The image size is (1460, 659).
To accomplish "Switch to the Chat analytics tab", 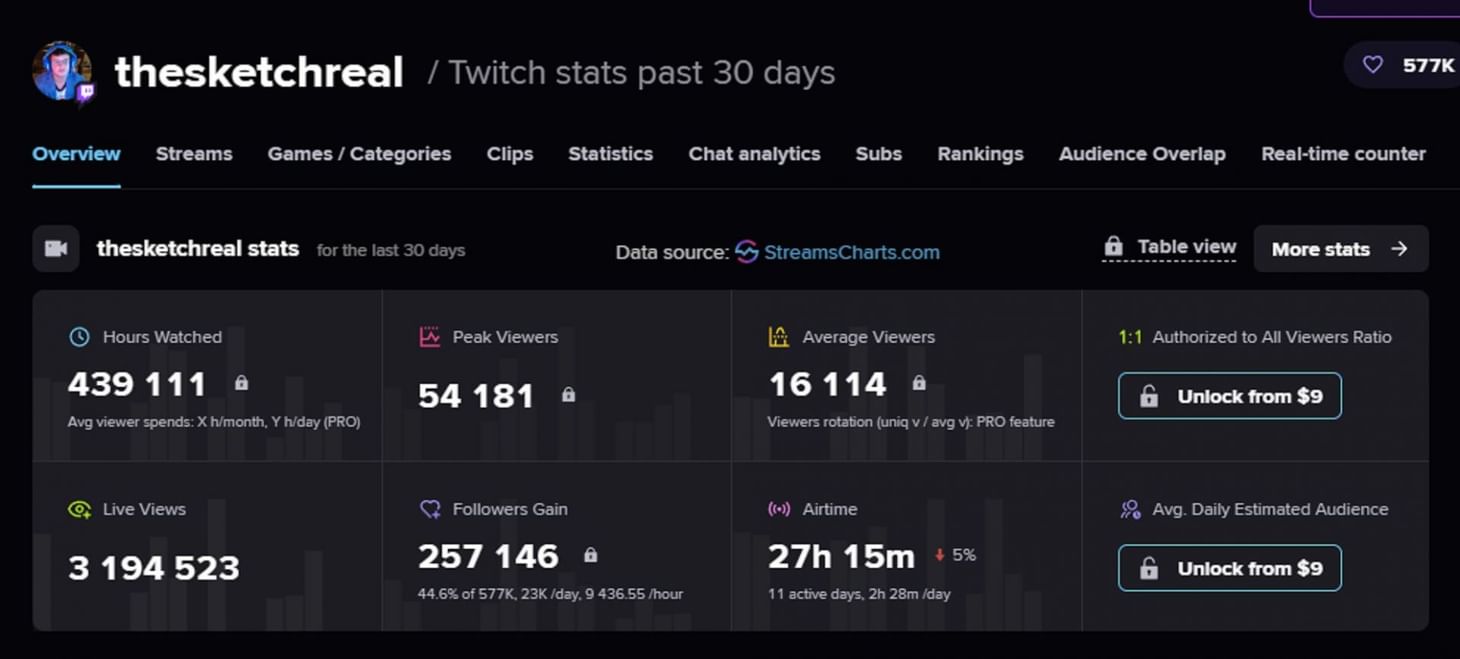I will tap(754, 154).
